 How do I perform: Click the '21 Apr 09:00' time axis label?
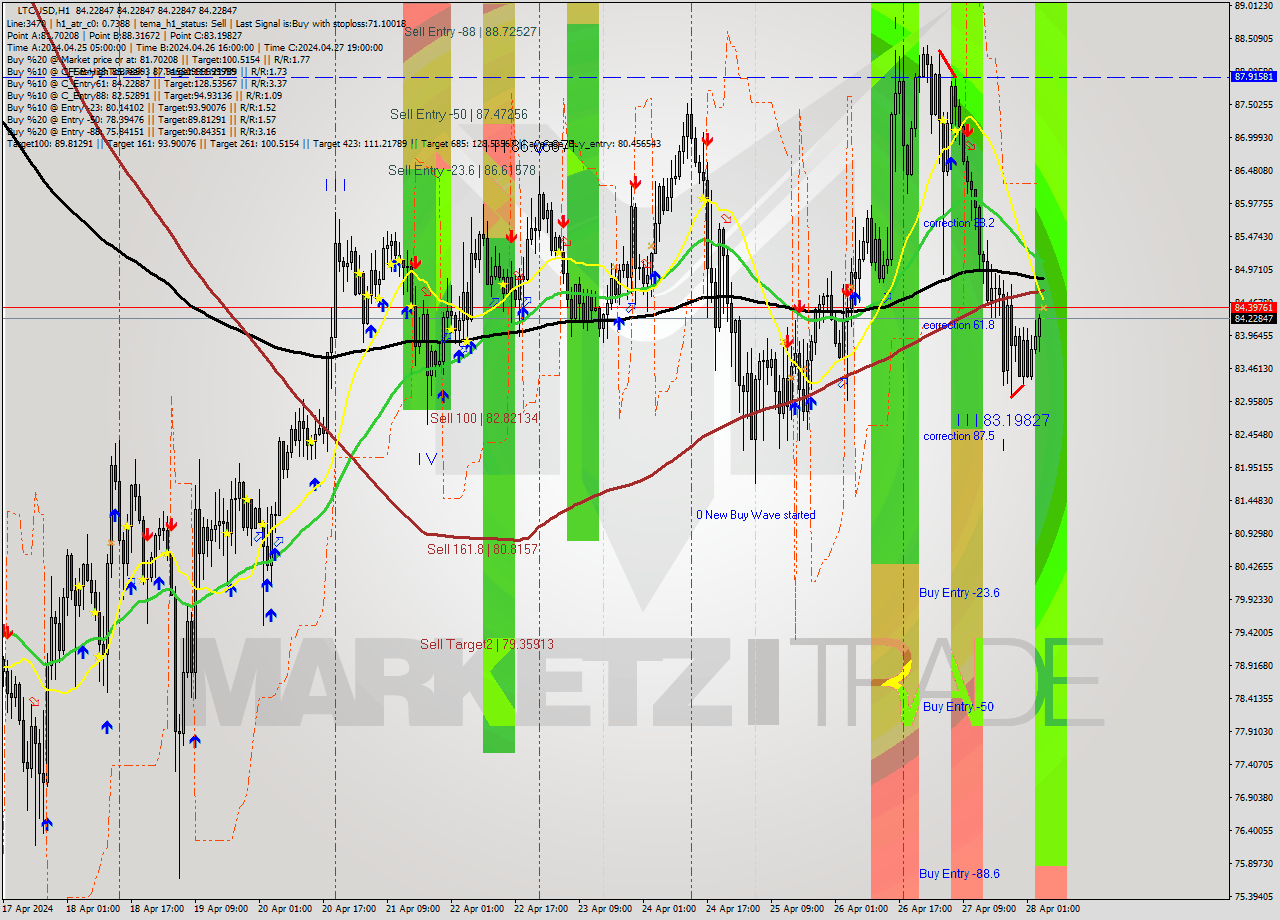point(412,910)
